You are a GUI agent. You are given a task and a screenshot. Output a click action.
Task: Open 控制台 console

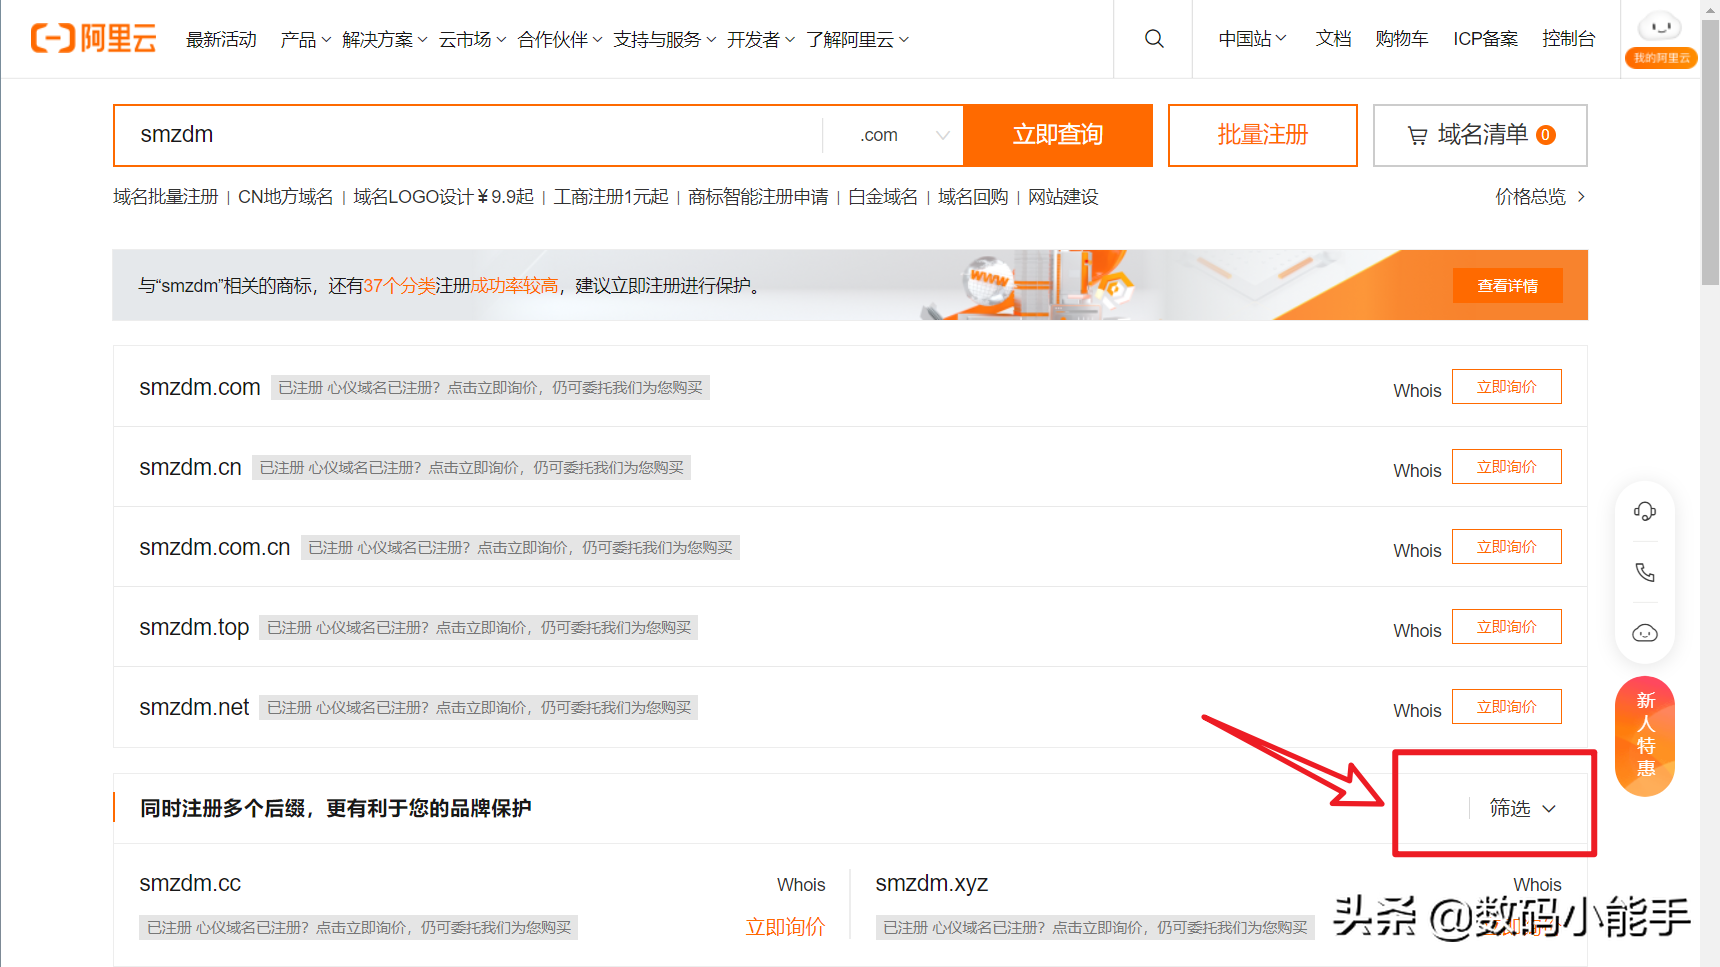[x=1568, y=39]
